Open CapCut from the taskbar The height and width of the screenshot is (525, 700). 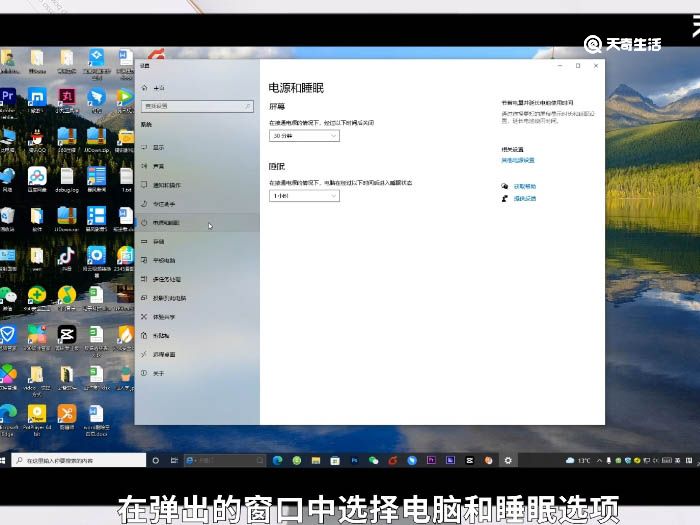[x=470, y=460]
